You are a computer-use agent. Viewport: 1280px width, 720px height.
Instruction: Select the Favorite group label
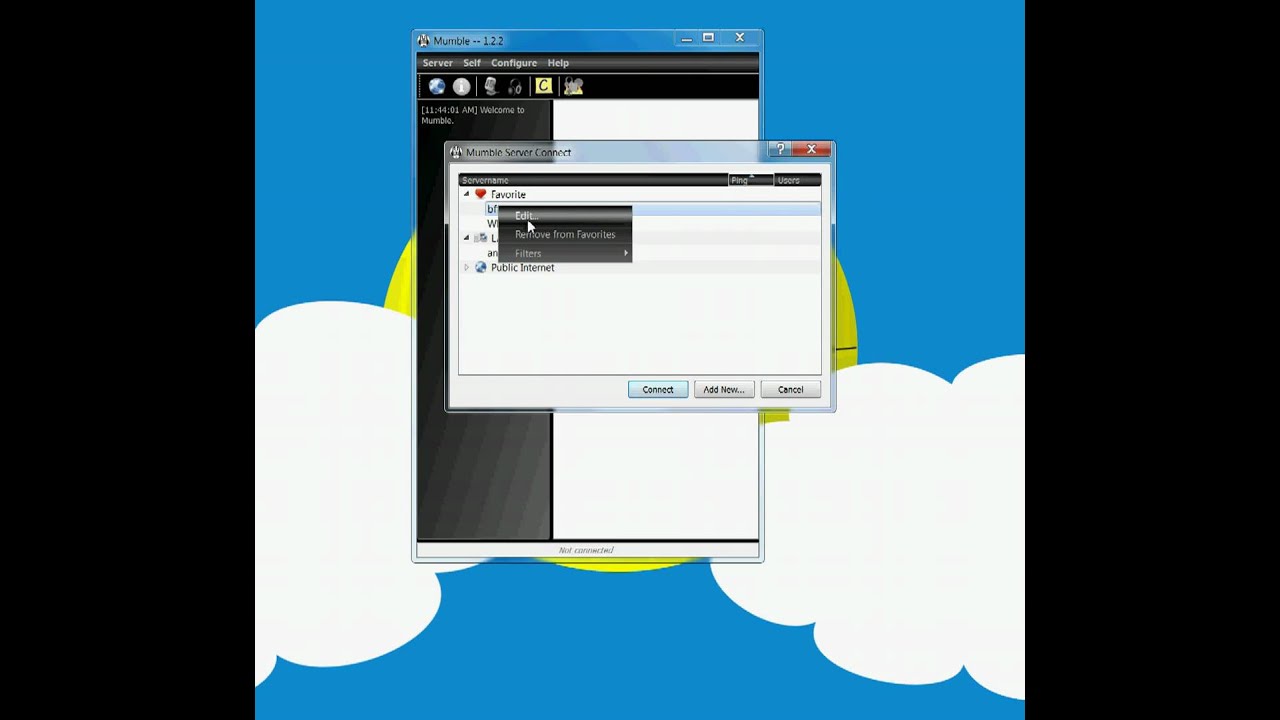point(508,194)
